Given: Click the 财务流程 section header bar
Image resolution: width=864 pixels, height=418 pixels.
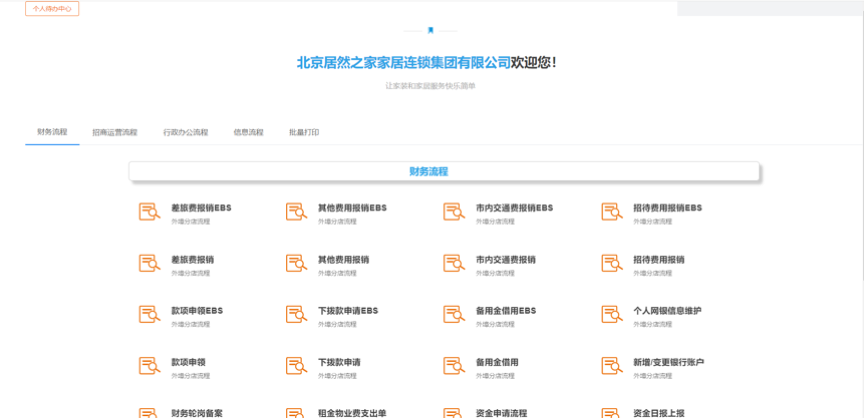Looking at the screenshot, I should (444, 172).
